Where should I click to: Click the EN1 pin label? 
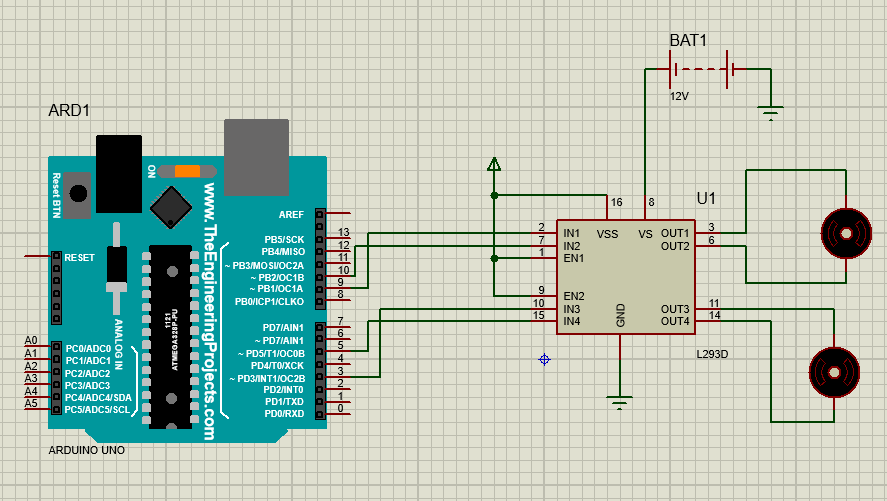(573, 258)
